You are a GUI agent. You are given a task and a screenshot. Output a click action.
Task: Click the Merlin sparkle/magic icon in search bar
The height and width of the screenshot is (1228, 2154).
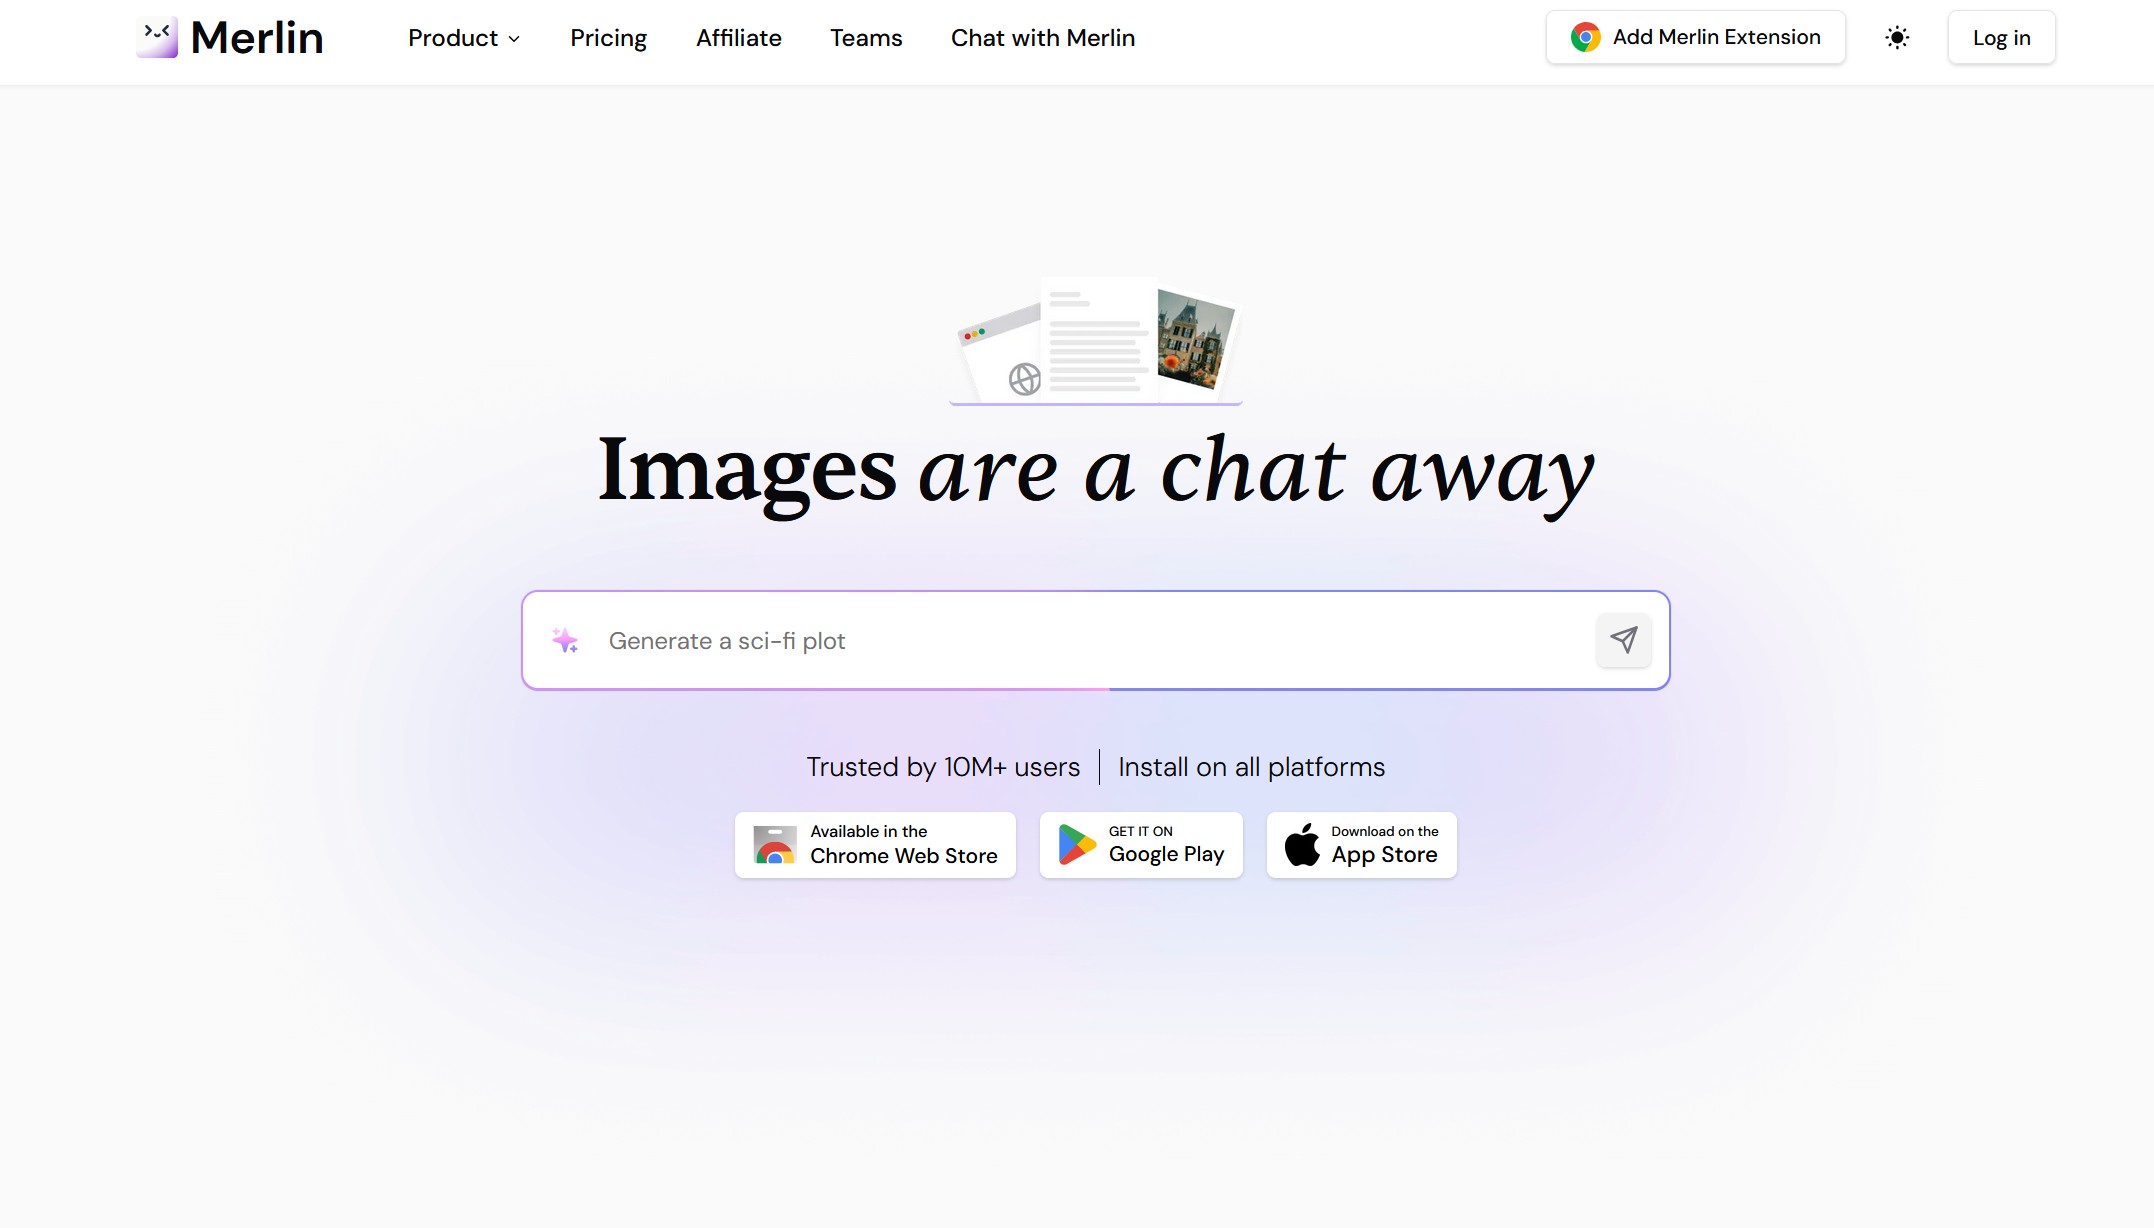pos(565,639)
